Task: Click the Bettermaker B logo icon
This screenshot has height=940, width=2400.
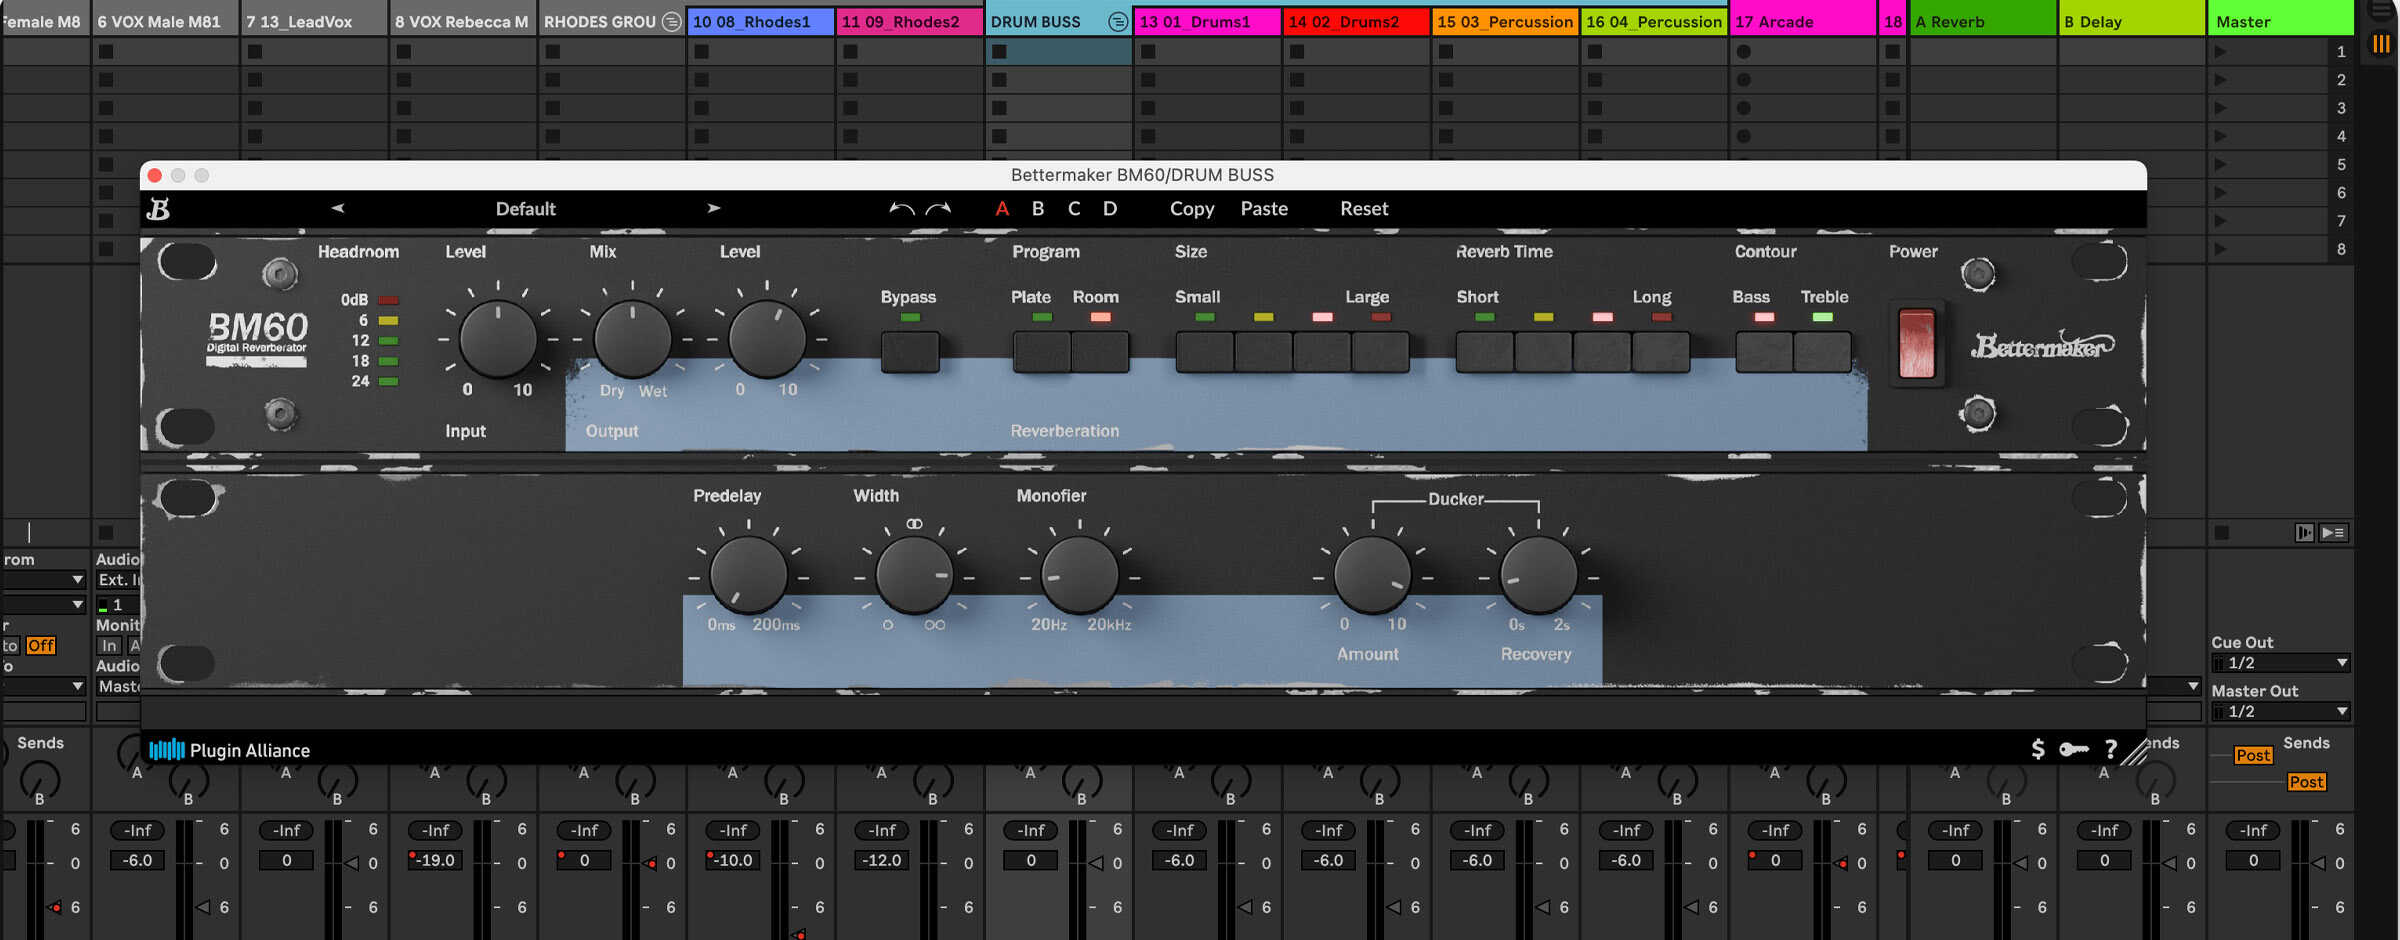Action: coord(158,208)
